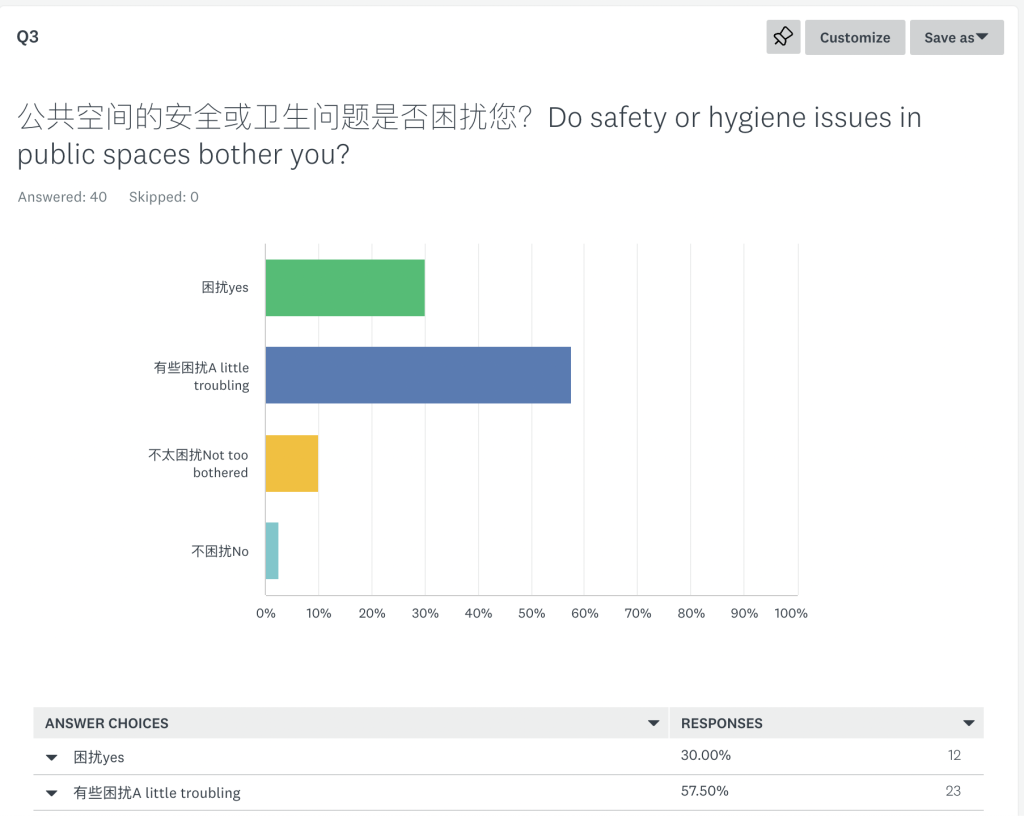Viewport: 1024px width, 816px height.
Task: Select the blue A little troubling bar
Action: (418, 375)
